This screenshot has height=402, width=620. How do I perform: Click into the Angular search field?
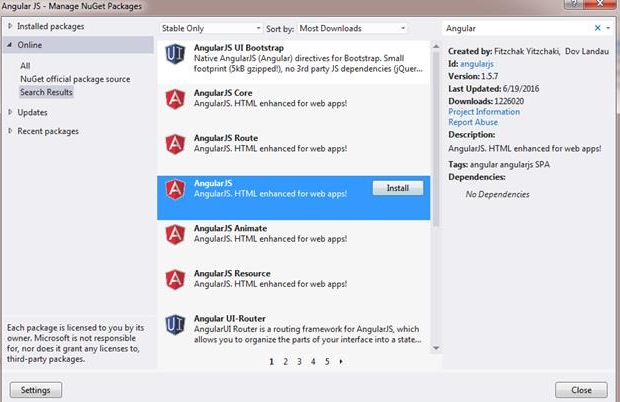point(518,28)
